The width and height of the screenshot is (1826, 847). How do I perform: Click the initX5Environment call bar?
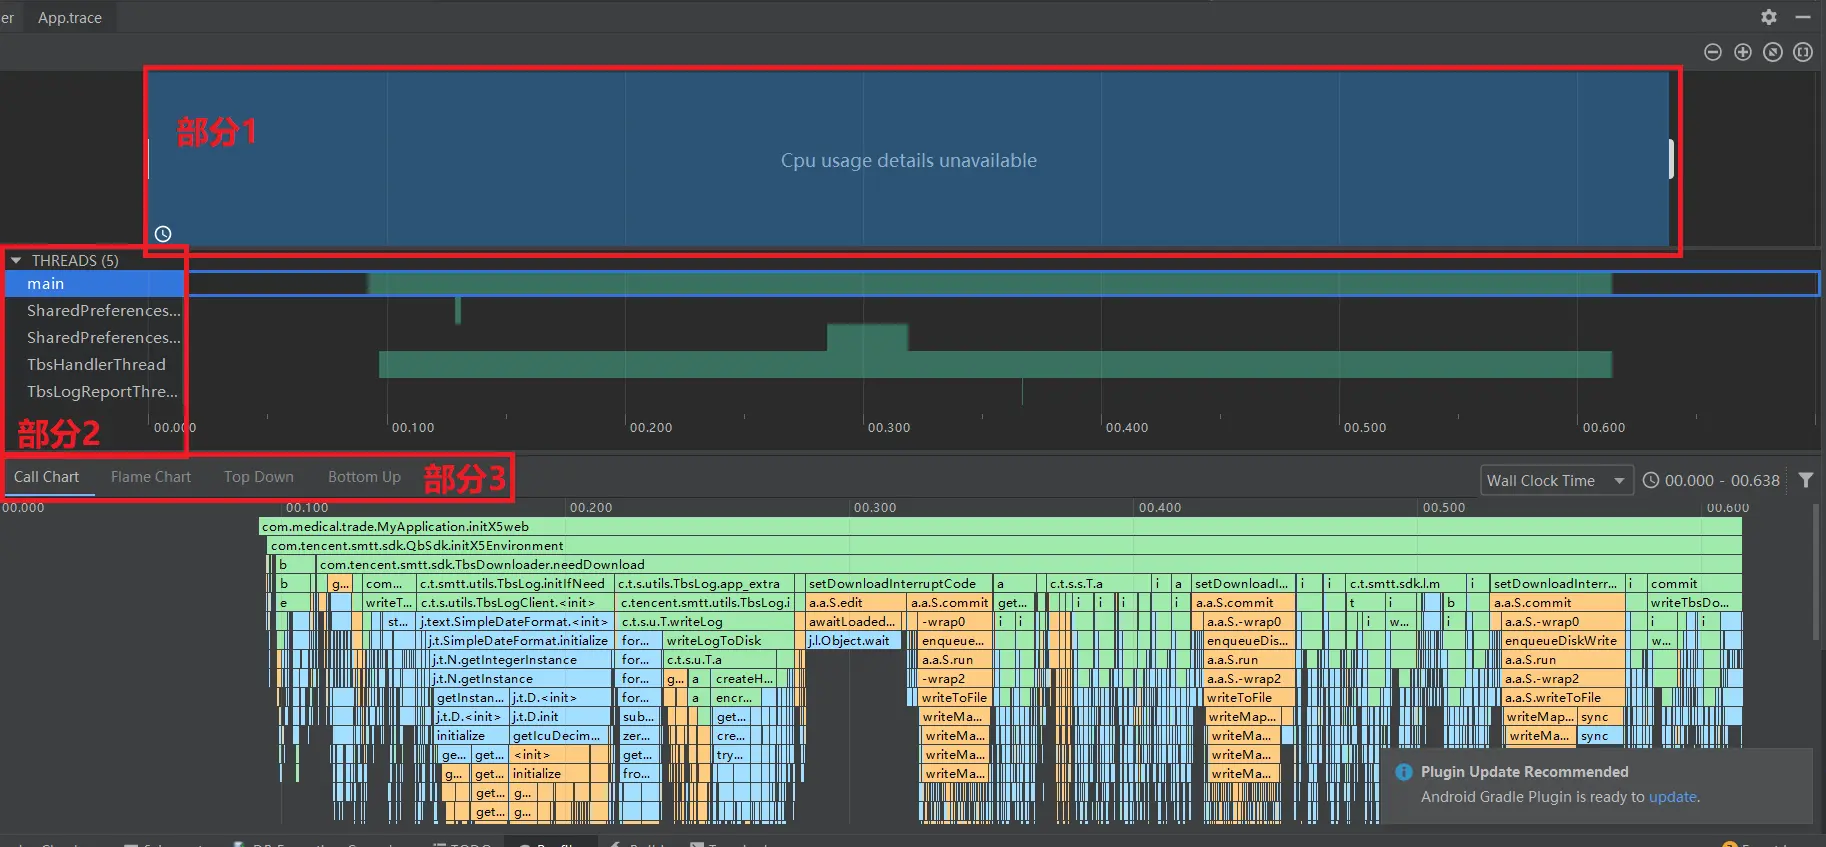(1005, 546)
